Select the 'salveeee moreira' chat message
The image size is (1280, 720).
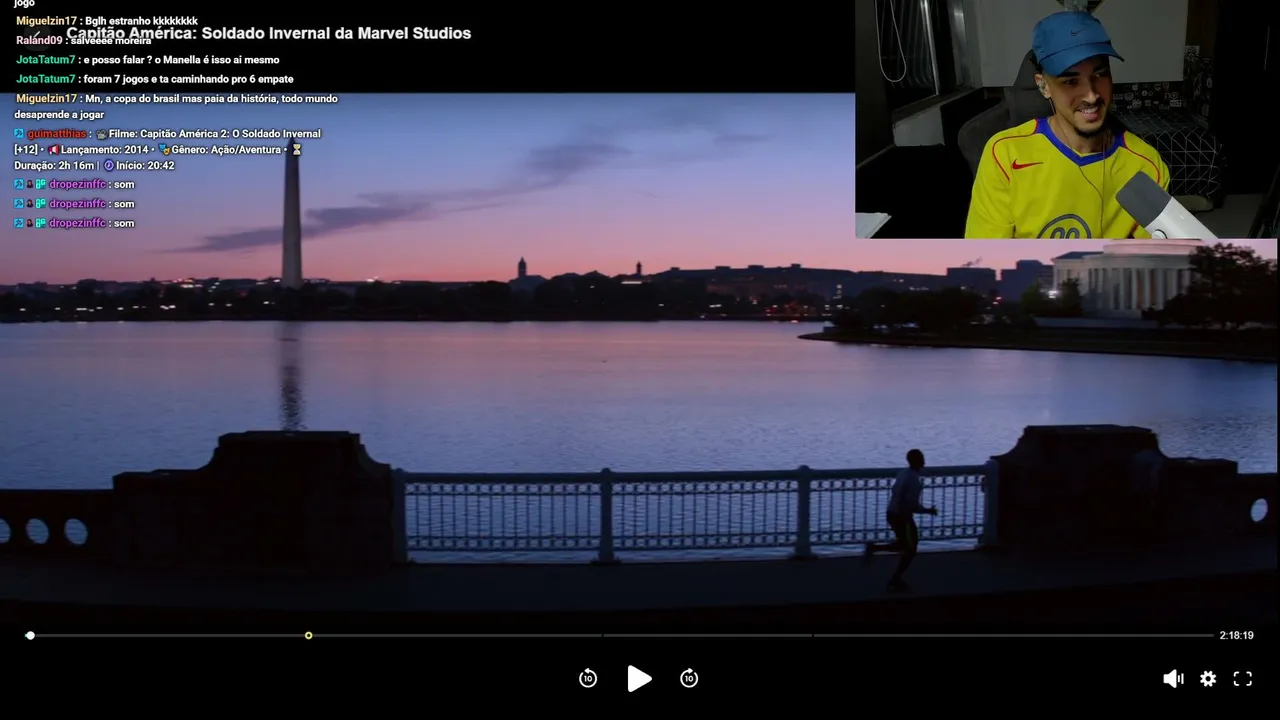111,41
